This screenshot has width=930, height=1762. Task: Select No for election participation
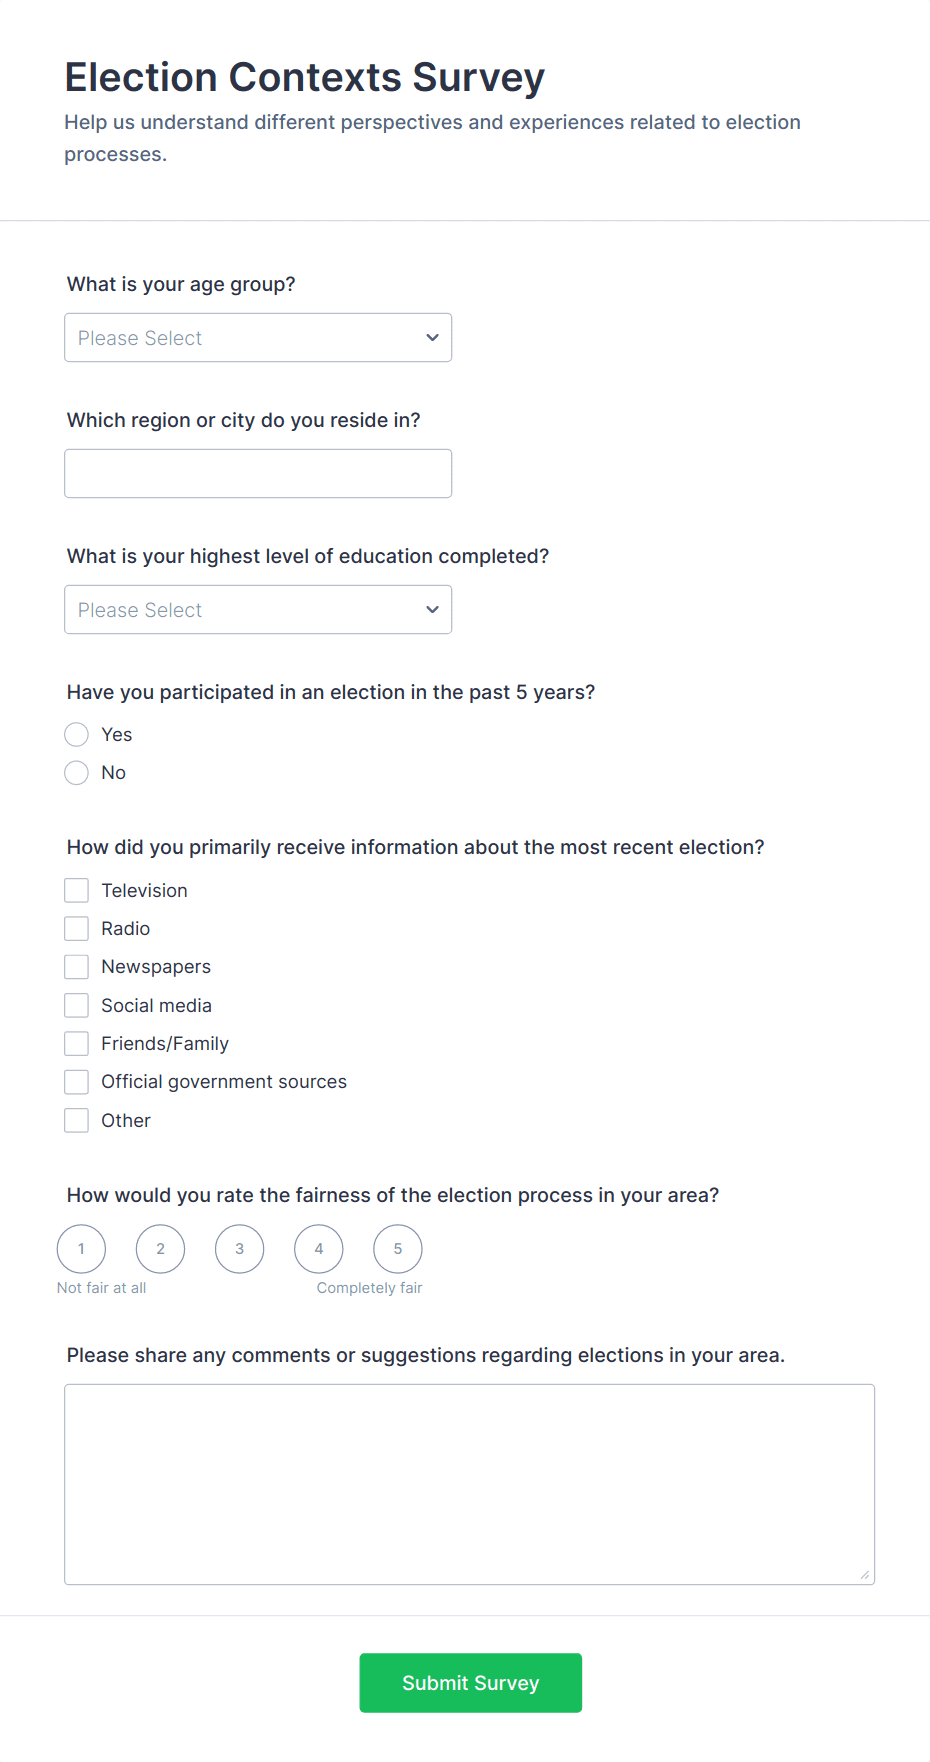[x=77, y=773]
